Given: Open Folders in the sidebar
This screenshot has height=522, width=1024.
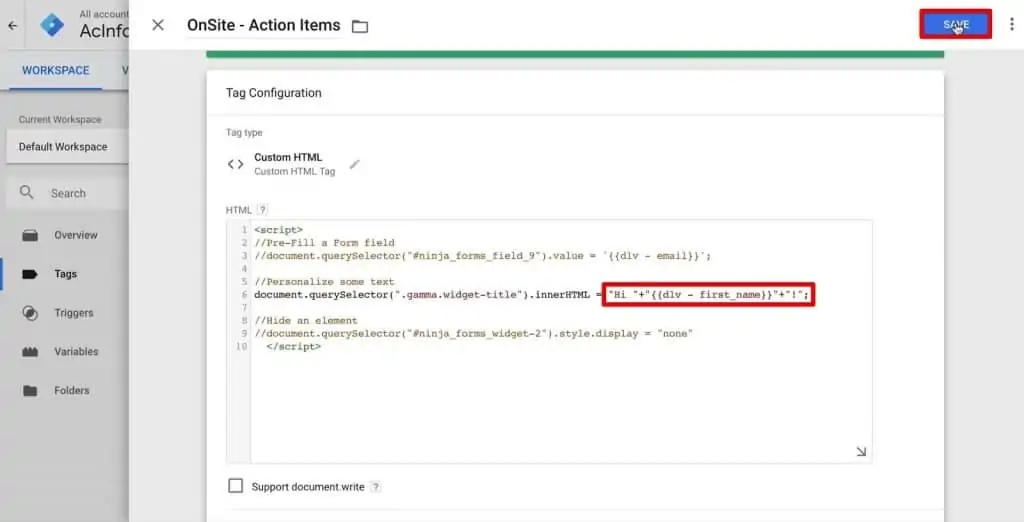Looking at the screenshot, I should tap(72, 391).
